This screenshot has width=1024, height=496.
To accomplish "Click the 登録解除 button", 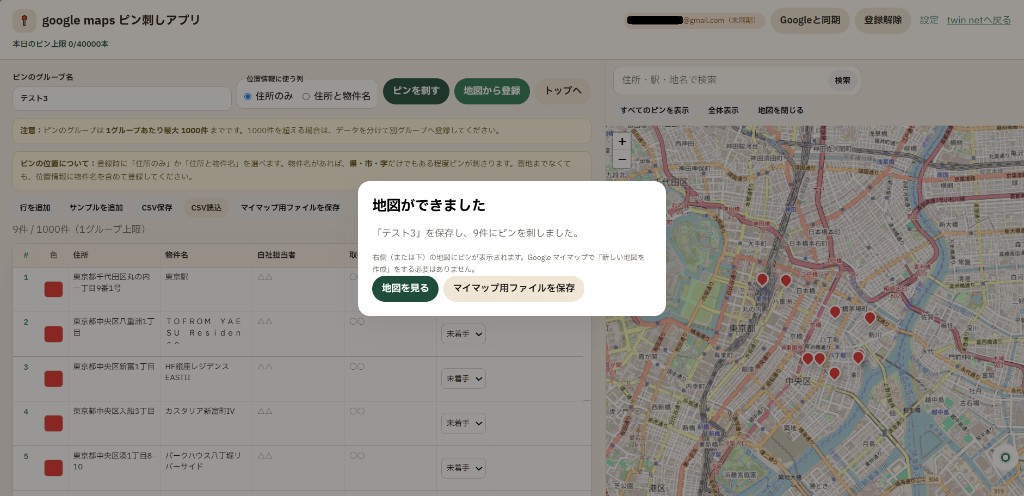I will coord(883,20).
